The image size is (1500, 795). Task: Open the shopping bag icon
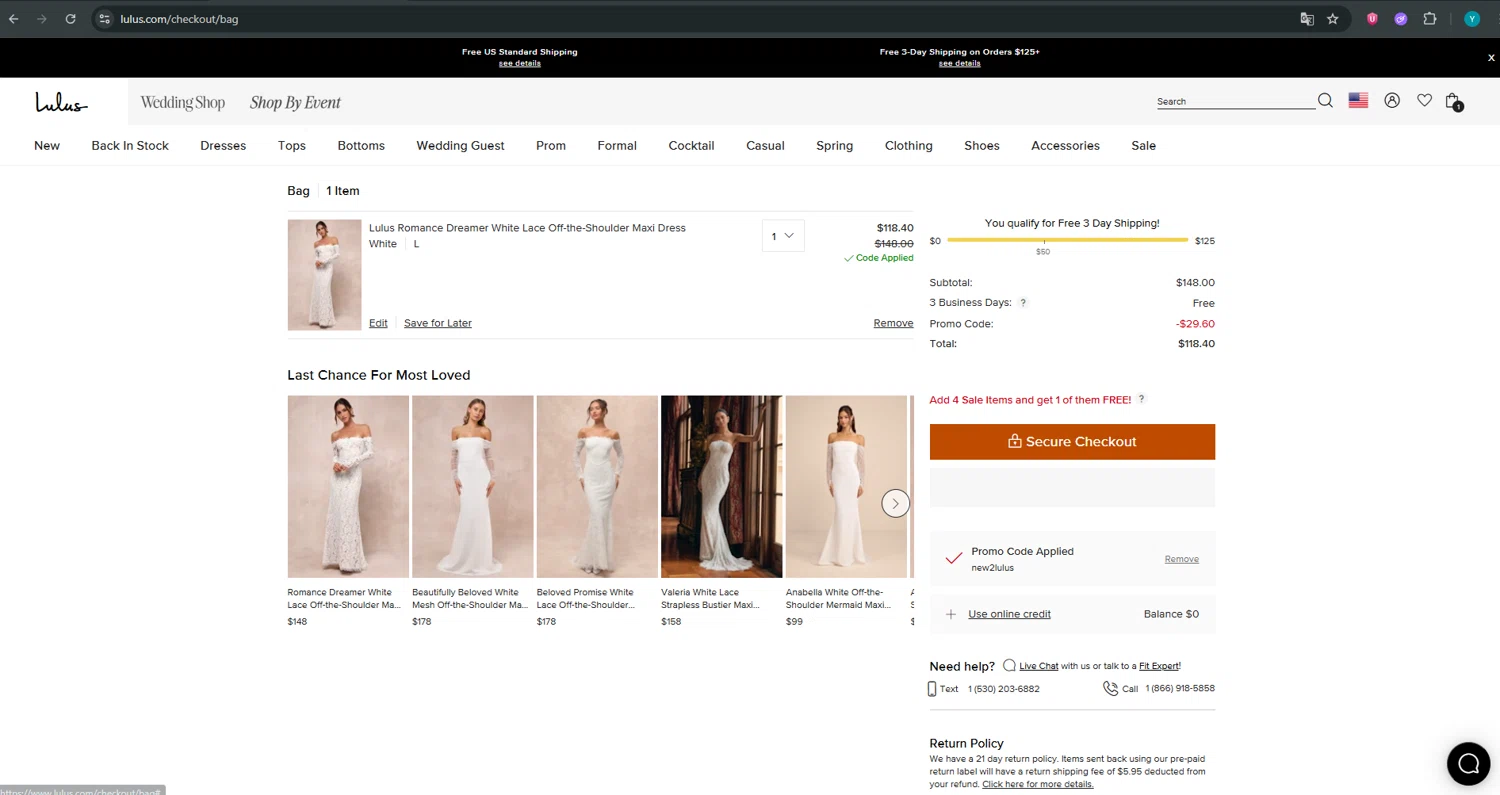coord(1453,101)
